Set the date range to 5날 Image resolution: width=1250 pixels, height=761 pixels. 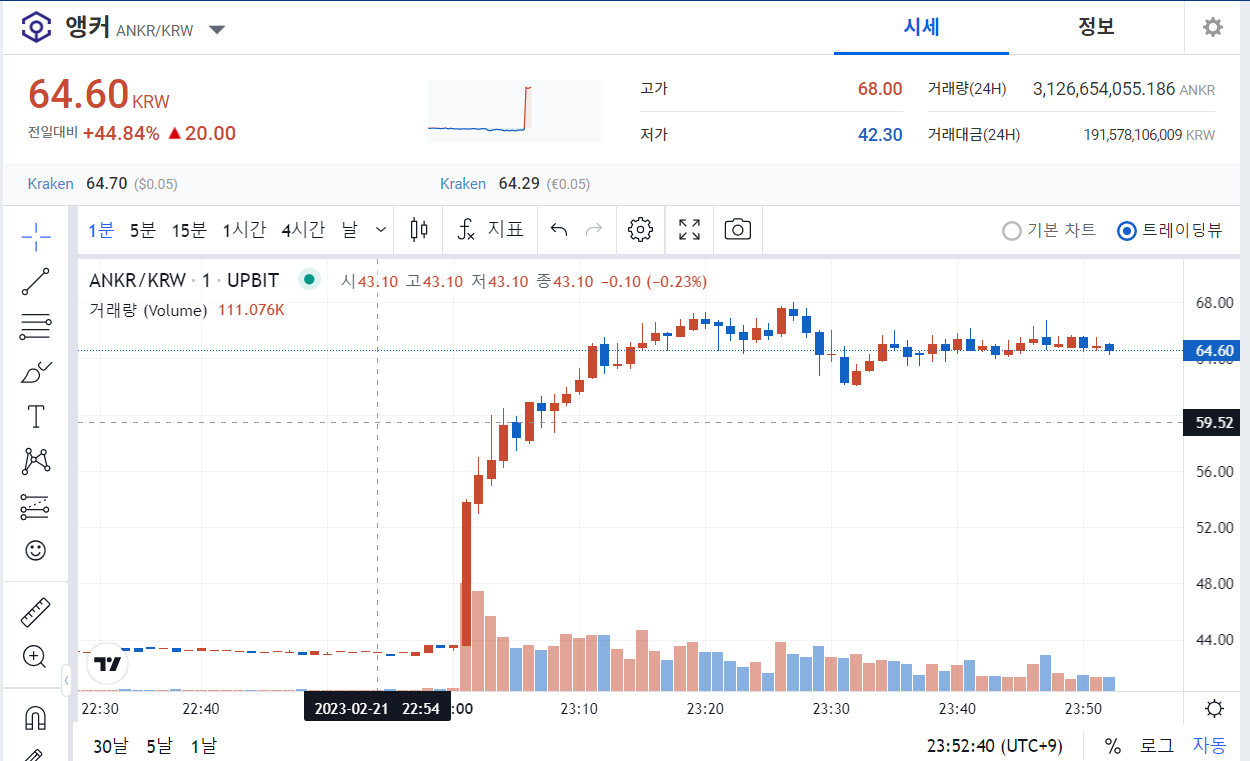pyautogui.click(x=159, y=746)
